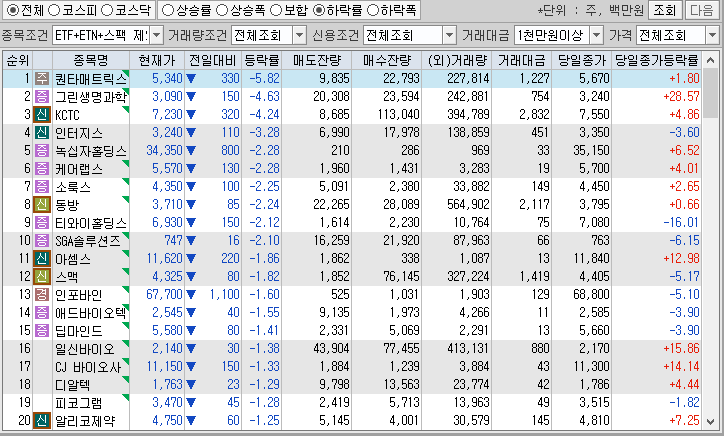
Task: Select the CJ 바이오사 stock name
Action: pyautogui.click(x=88, y=367)
